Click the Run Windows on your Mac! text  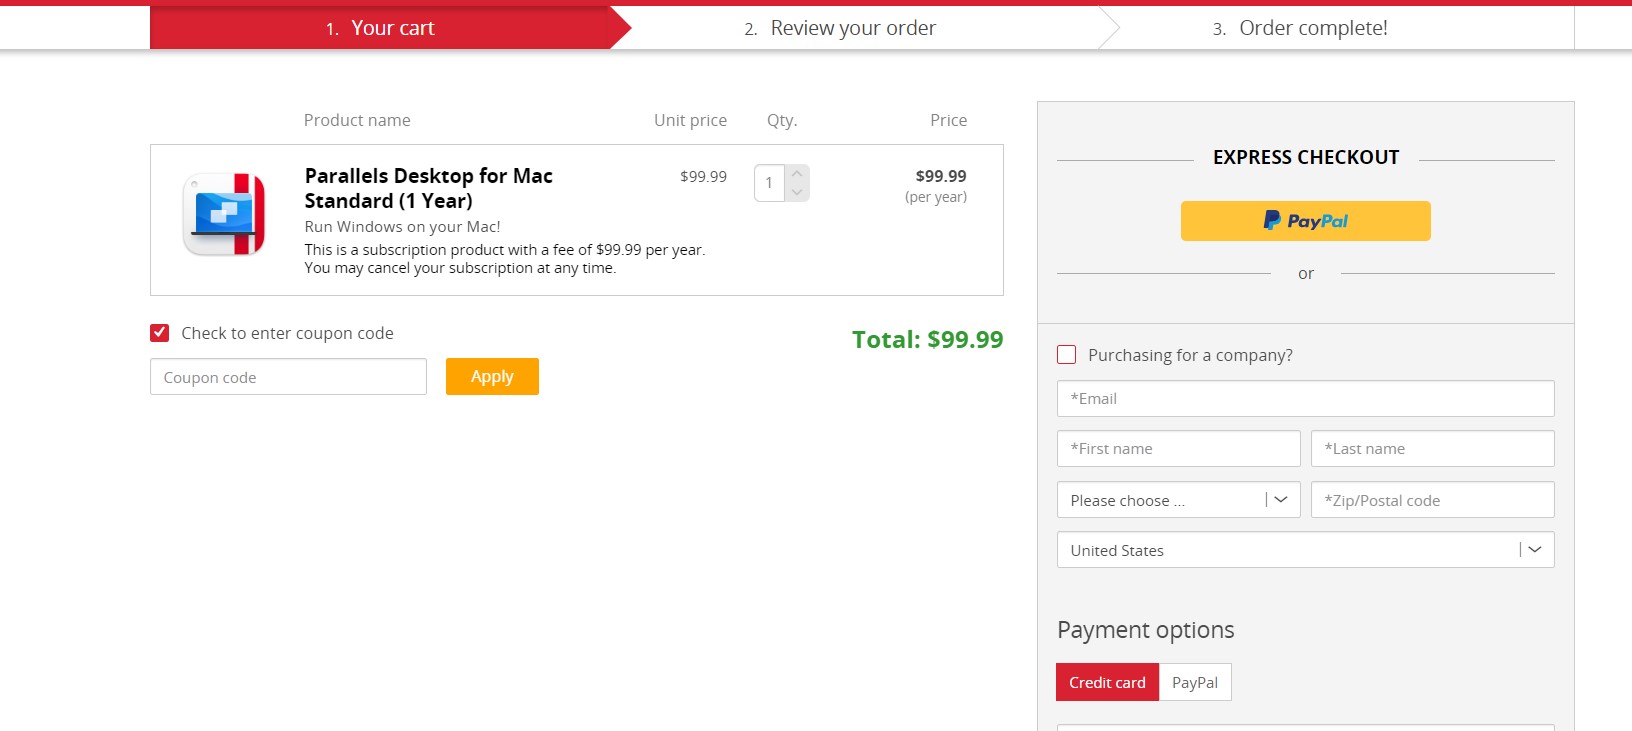pyautogui.click(x=402, y=227)
